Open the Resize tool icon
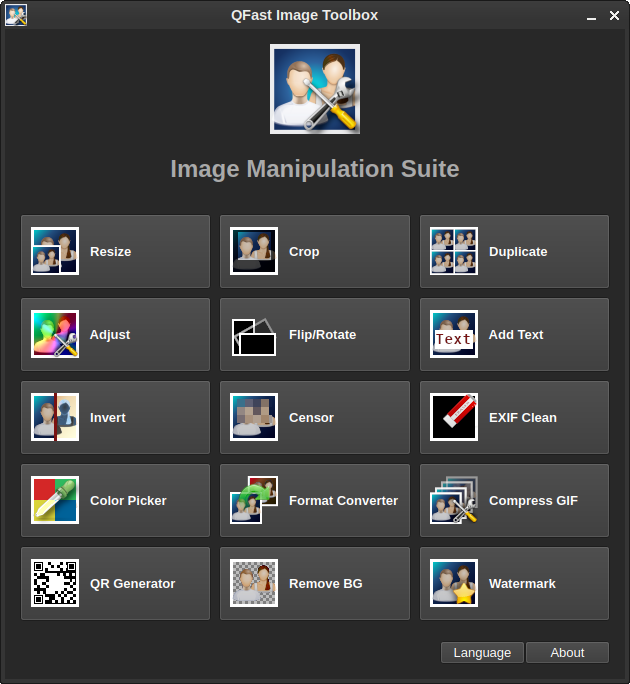This screenshot has width=630, height=684. click(x=55, y=252)
